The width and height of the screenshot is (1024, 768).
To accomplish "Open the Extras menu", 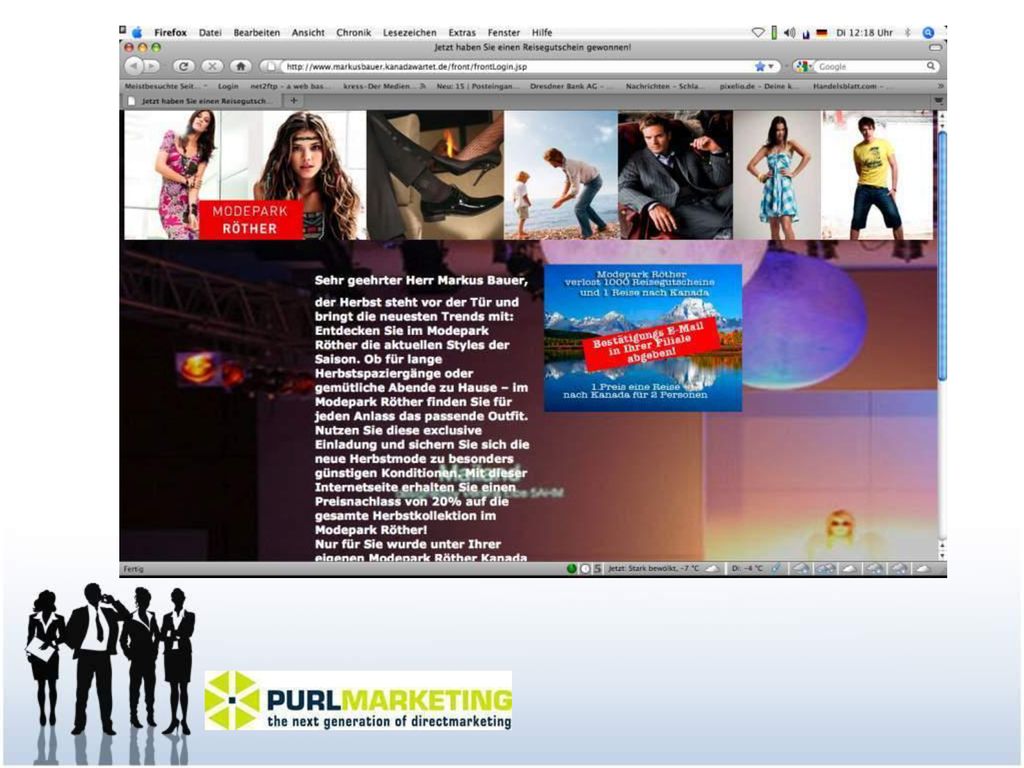I will pyautogui.click(x=462, y=32).
